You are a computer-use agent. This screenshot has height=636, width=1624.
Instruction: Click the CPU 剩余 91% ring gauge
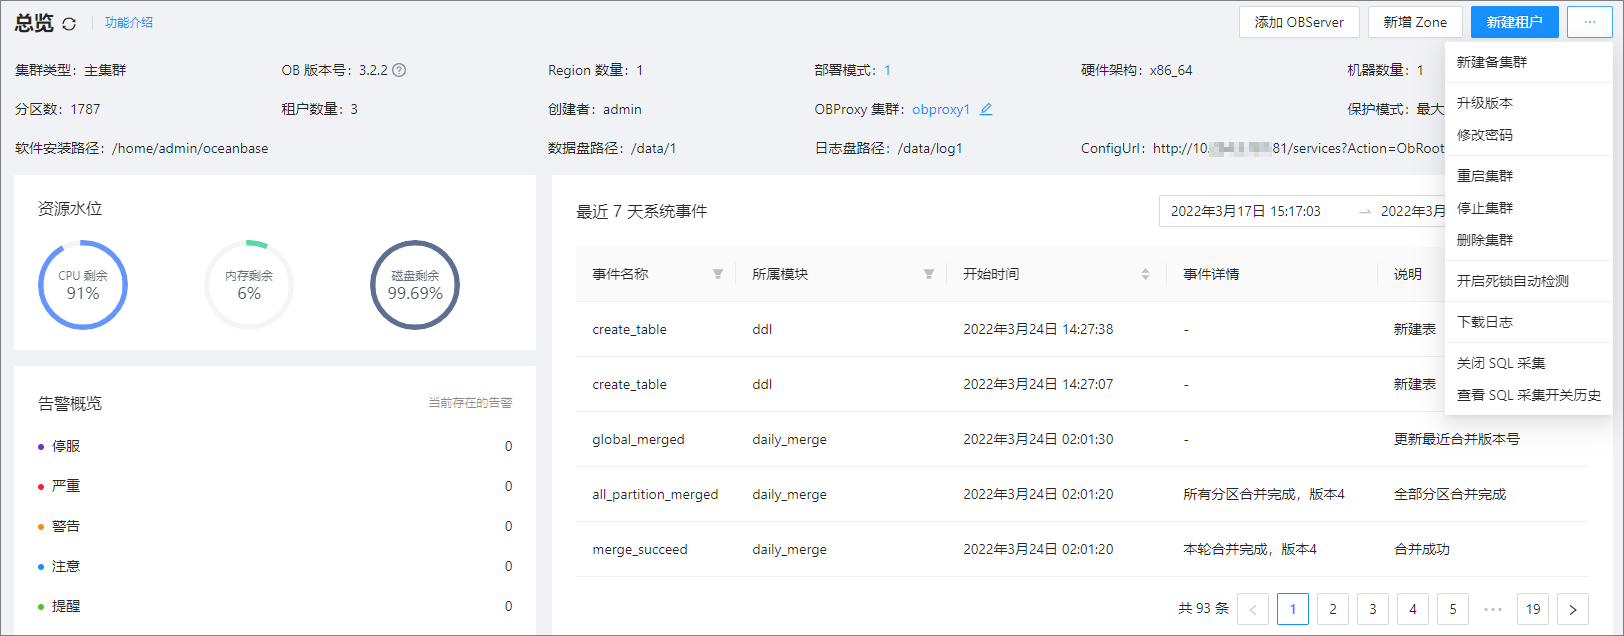coord(83,285)
